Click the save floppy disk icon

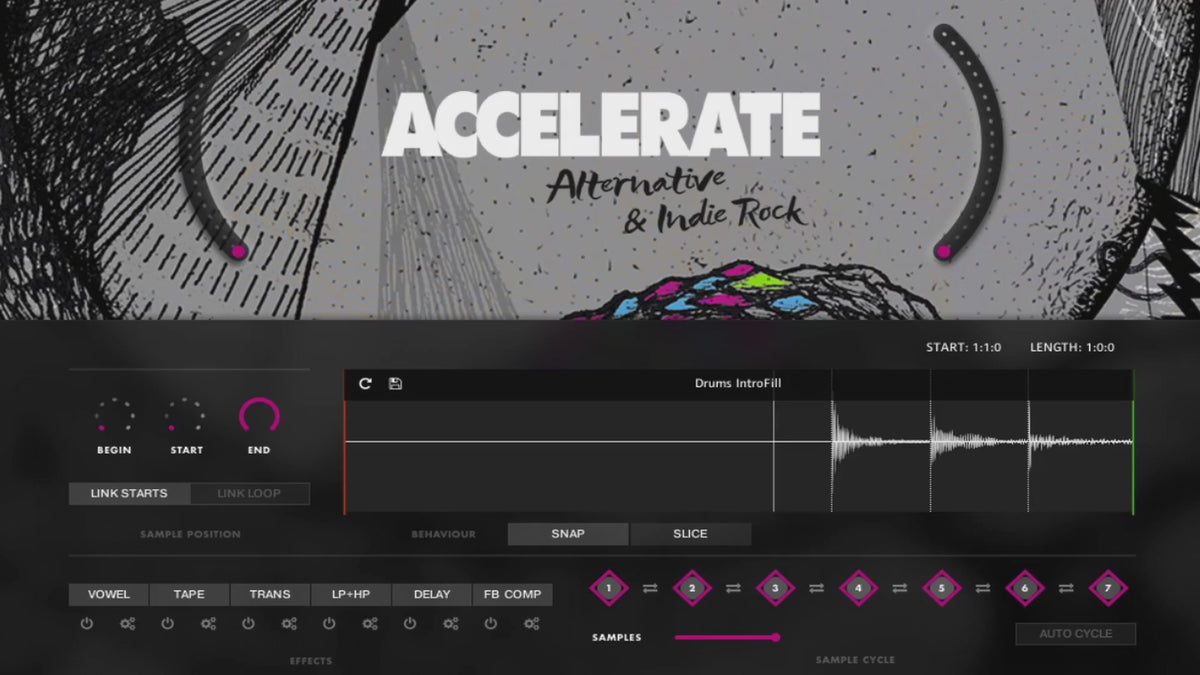(x=395, y=384)
